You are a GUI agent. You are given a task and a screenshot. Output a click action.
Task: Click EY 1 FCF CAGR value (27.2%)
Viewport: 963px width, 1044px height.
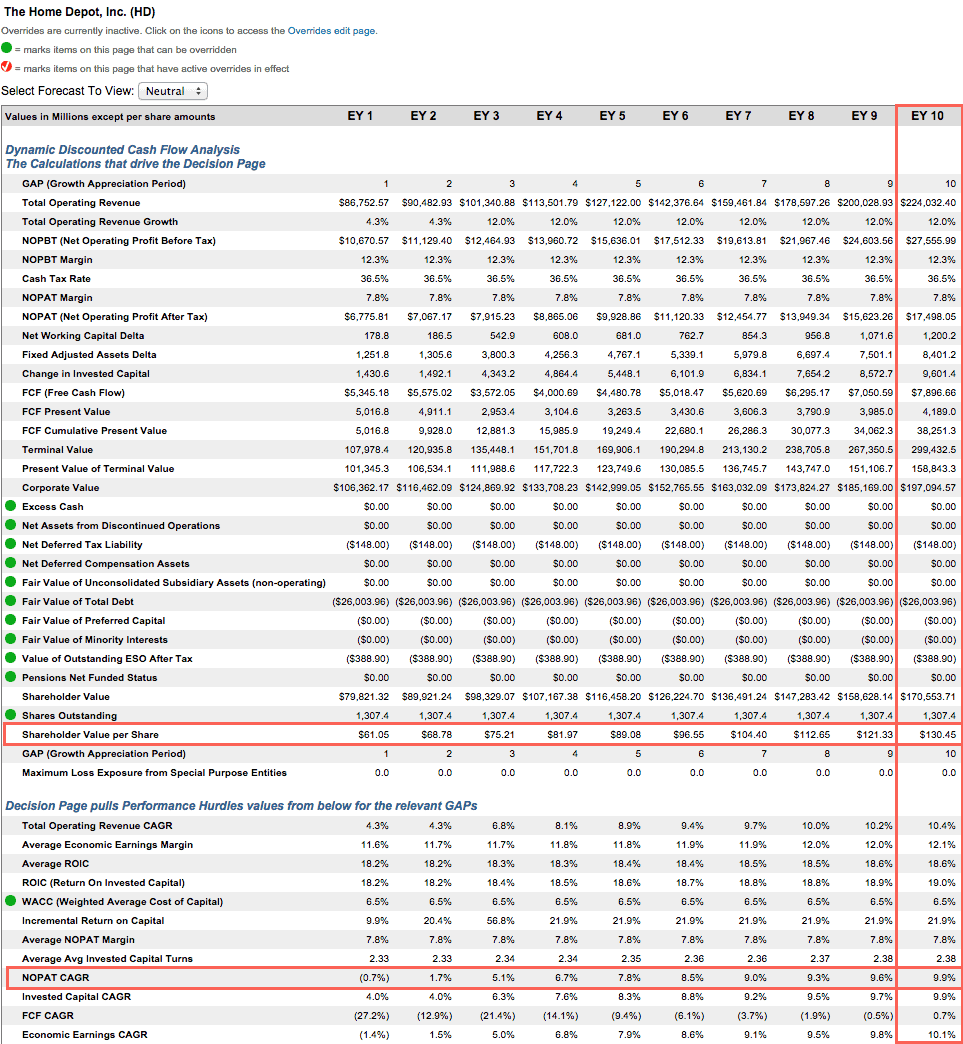pos(372,1015)
